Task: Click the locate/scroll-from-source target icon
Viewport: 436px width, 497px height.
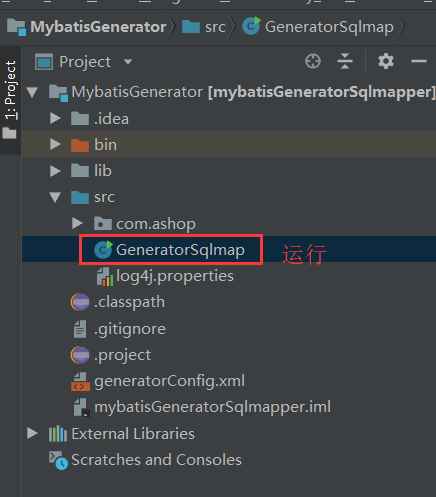Action: point(313,61)
